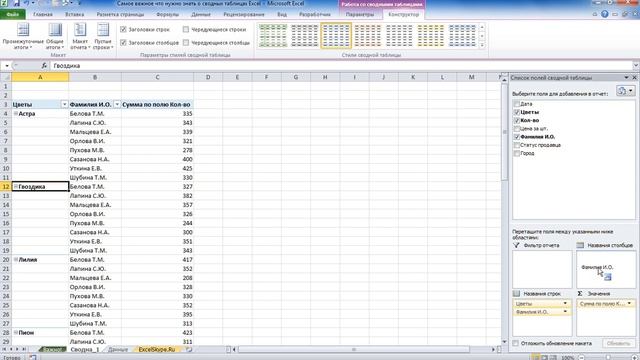Collapse the Пион group
Screen dimensions: 640x360
[x=16, y=333]
